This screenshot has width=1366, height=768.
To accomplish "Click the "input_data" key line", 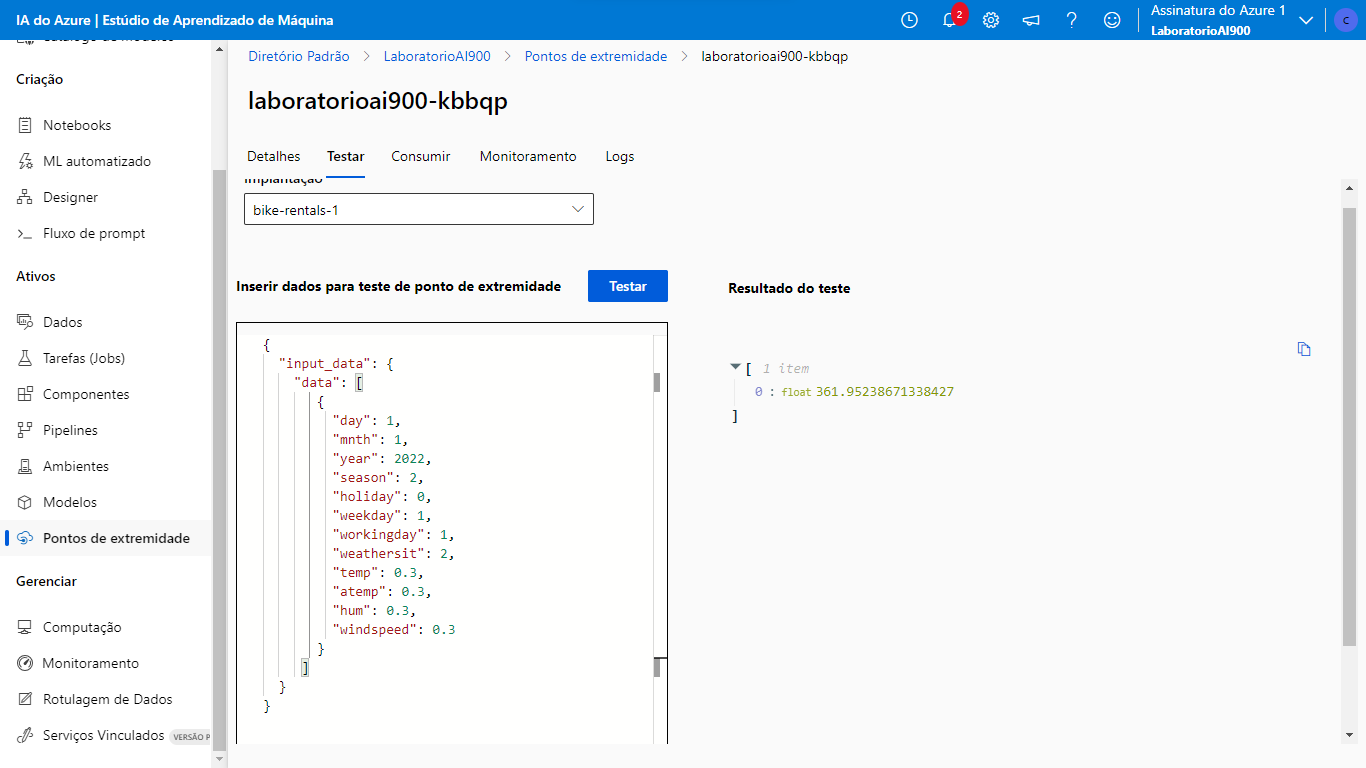I will (x=336, y=363).
